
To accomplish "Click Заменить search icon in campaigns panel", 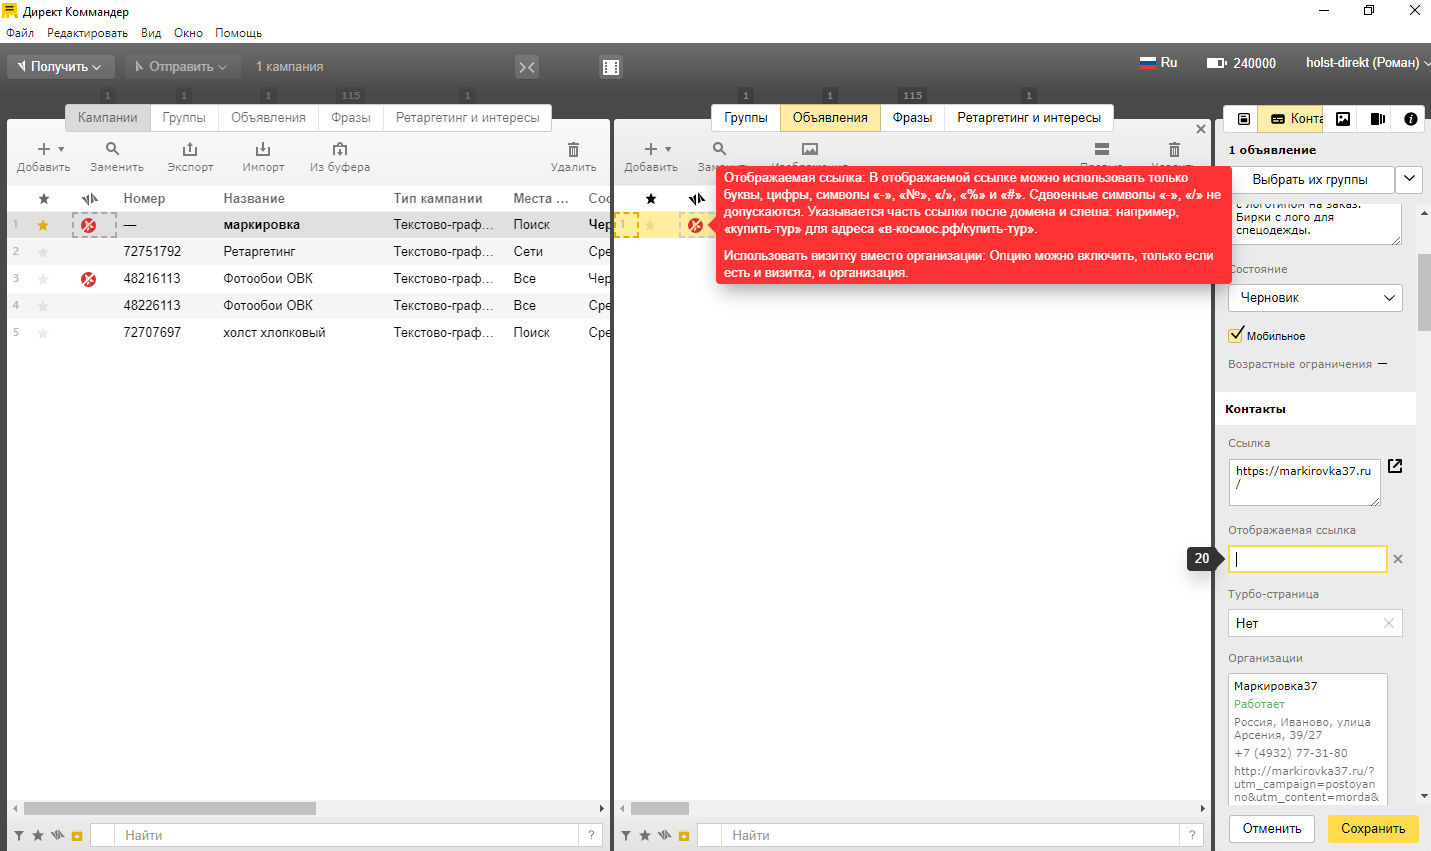I will pyautogui.click(x=113, y=149).
